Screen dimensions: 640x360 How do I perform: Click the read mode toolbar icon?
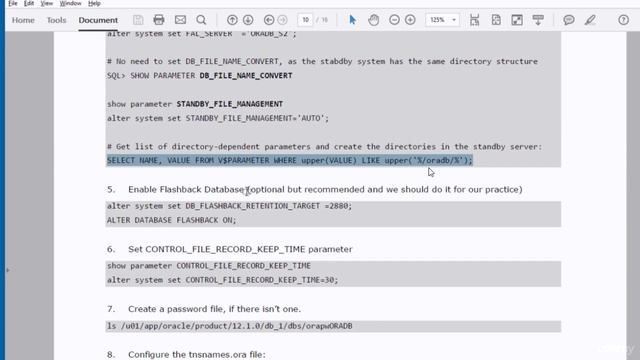point(538,20)
